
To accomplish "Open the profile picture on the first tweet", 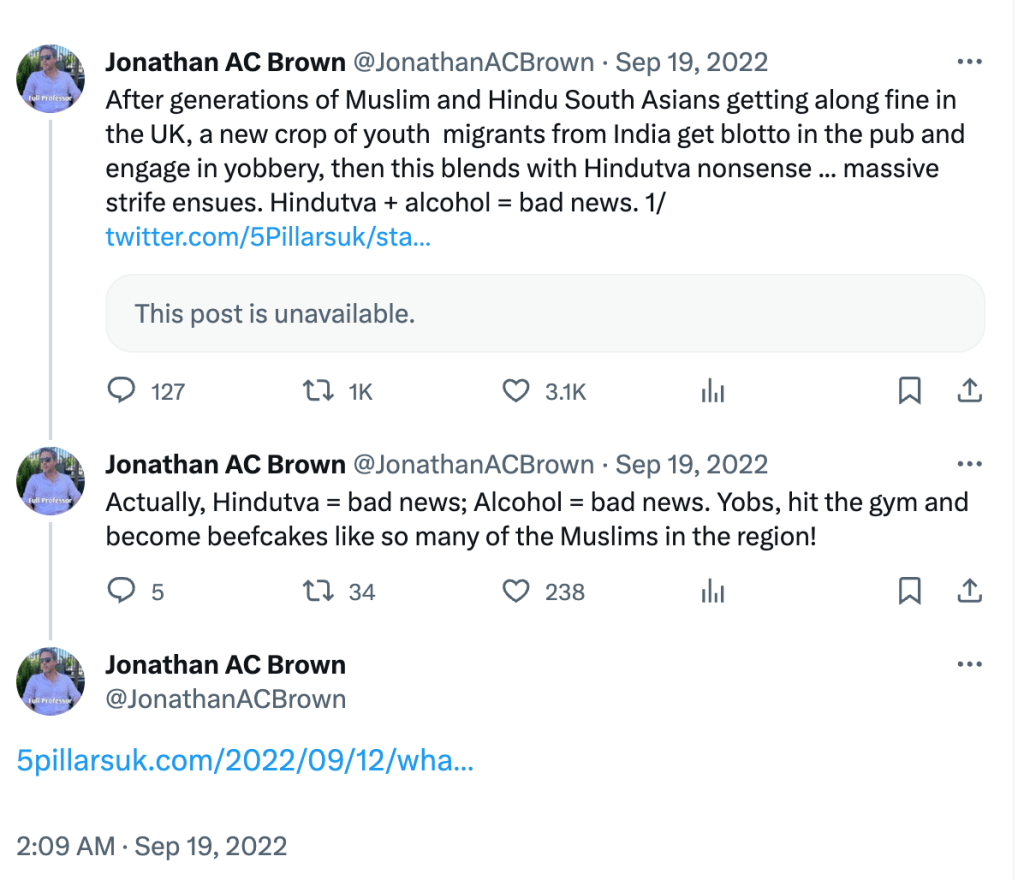I will tap(50, 78).
